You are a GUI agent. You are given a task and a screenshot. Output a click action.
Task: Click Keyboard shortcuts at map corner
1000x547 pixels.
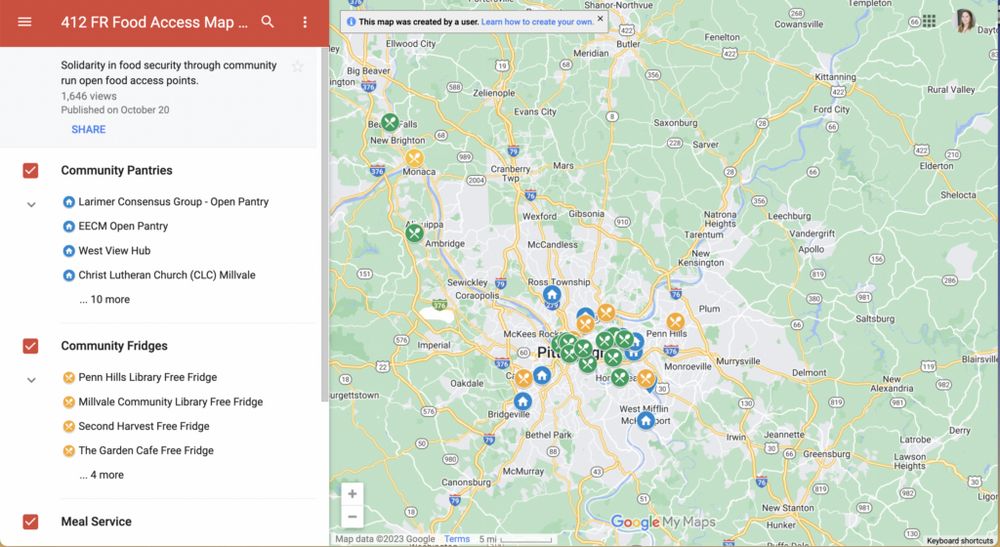click(x=960, y=541)
